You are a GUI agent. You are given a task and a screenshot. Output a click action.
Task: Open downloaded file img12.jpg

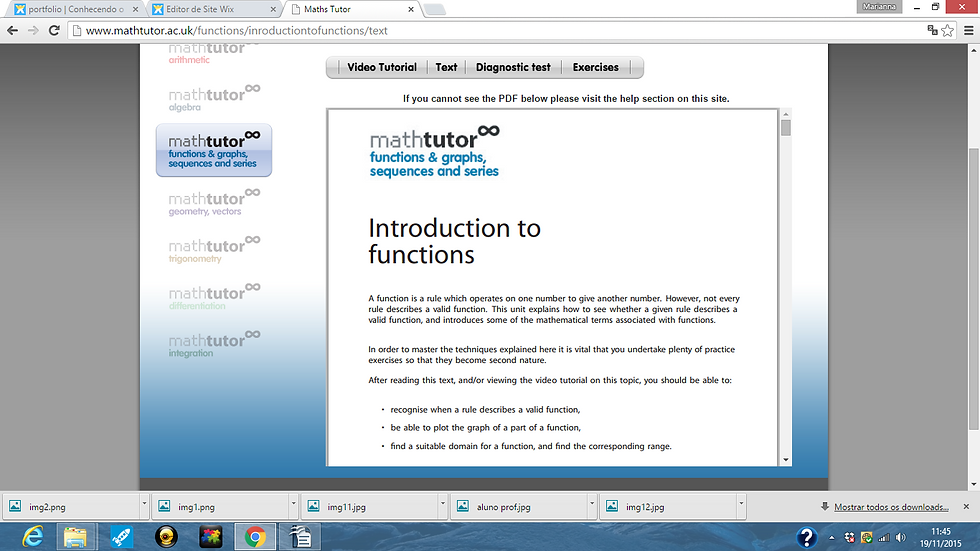point(668,507)
